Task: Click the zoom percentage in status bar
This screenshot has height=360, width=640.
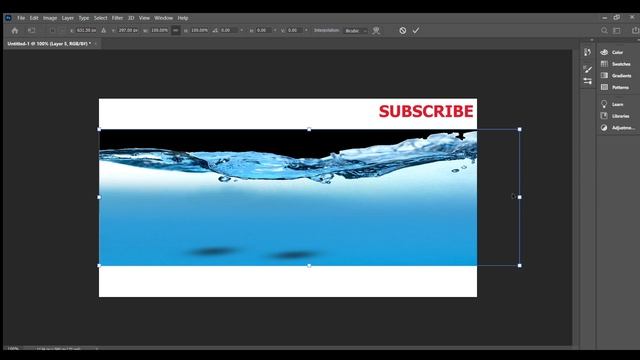Action: click(13, 349)
